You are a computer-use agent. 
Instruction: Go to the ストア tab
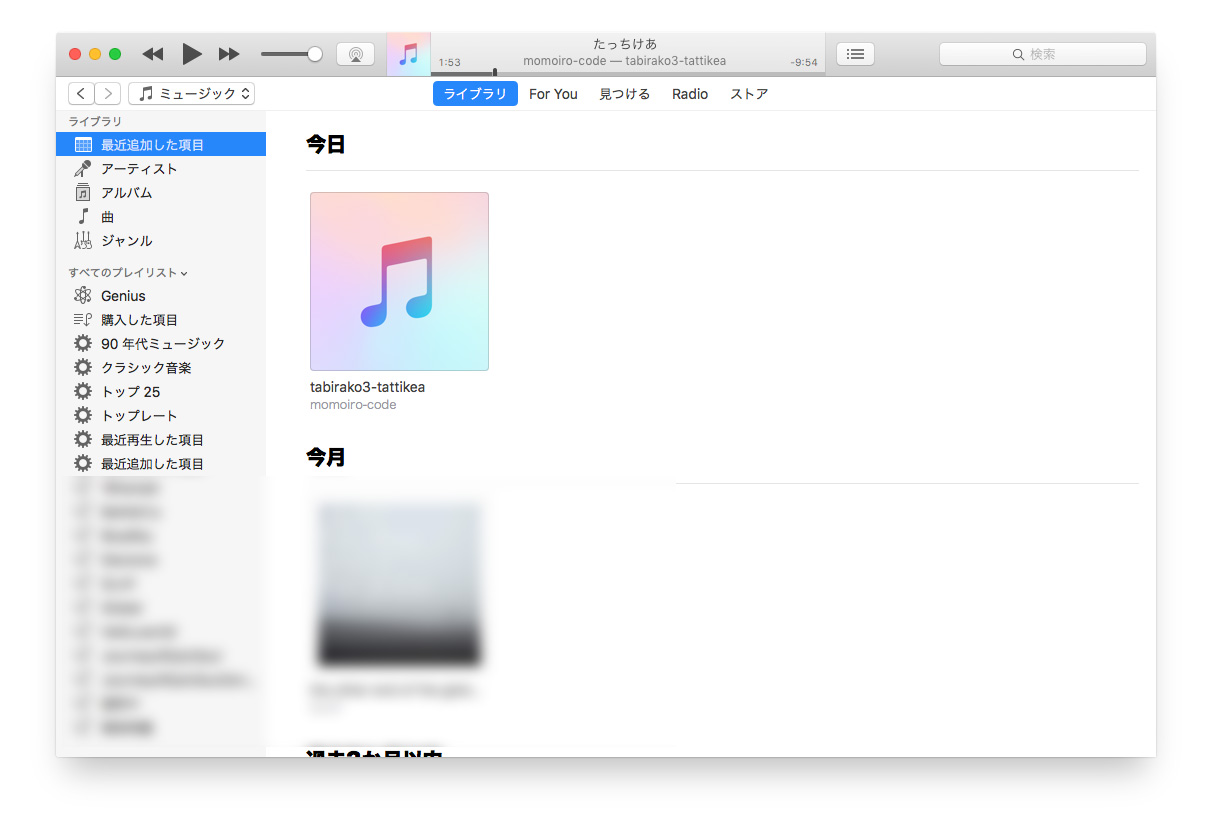(749, 94)
